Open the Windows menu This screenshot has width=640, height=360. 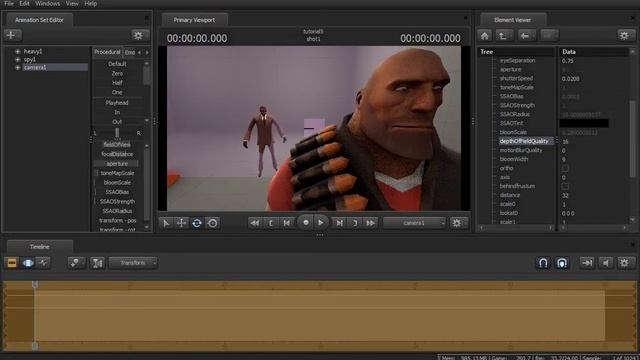point(47,4)
